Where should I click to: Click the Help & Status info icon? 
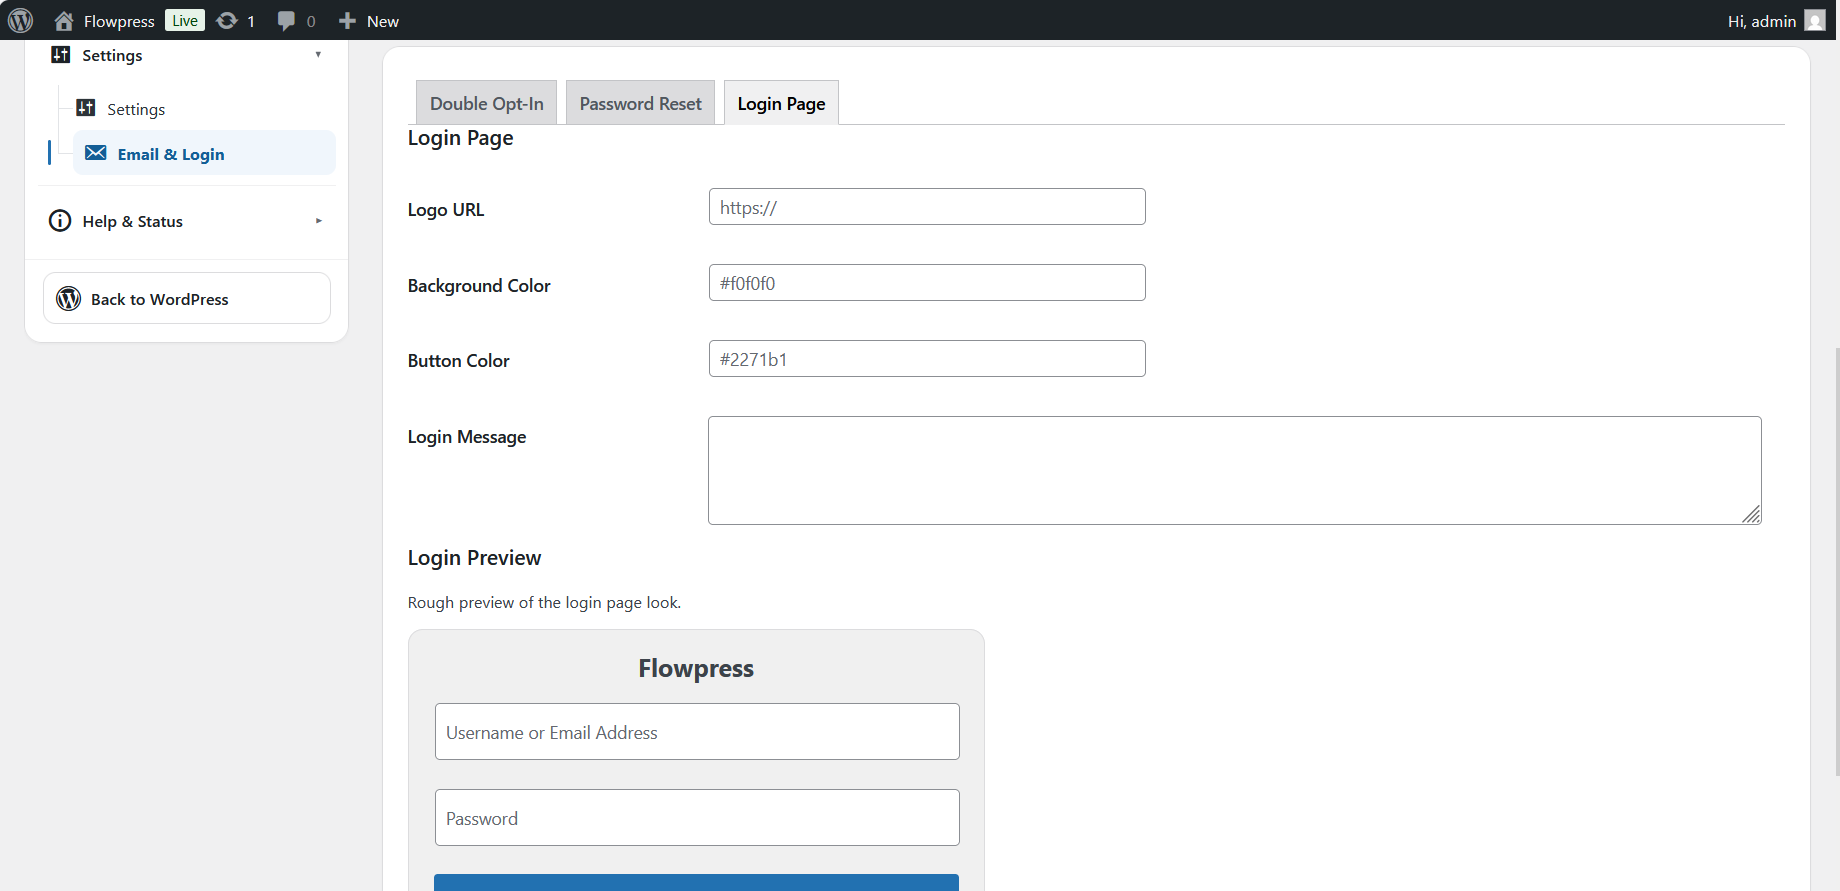click(60, 221)
